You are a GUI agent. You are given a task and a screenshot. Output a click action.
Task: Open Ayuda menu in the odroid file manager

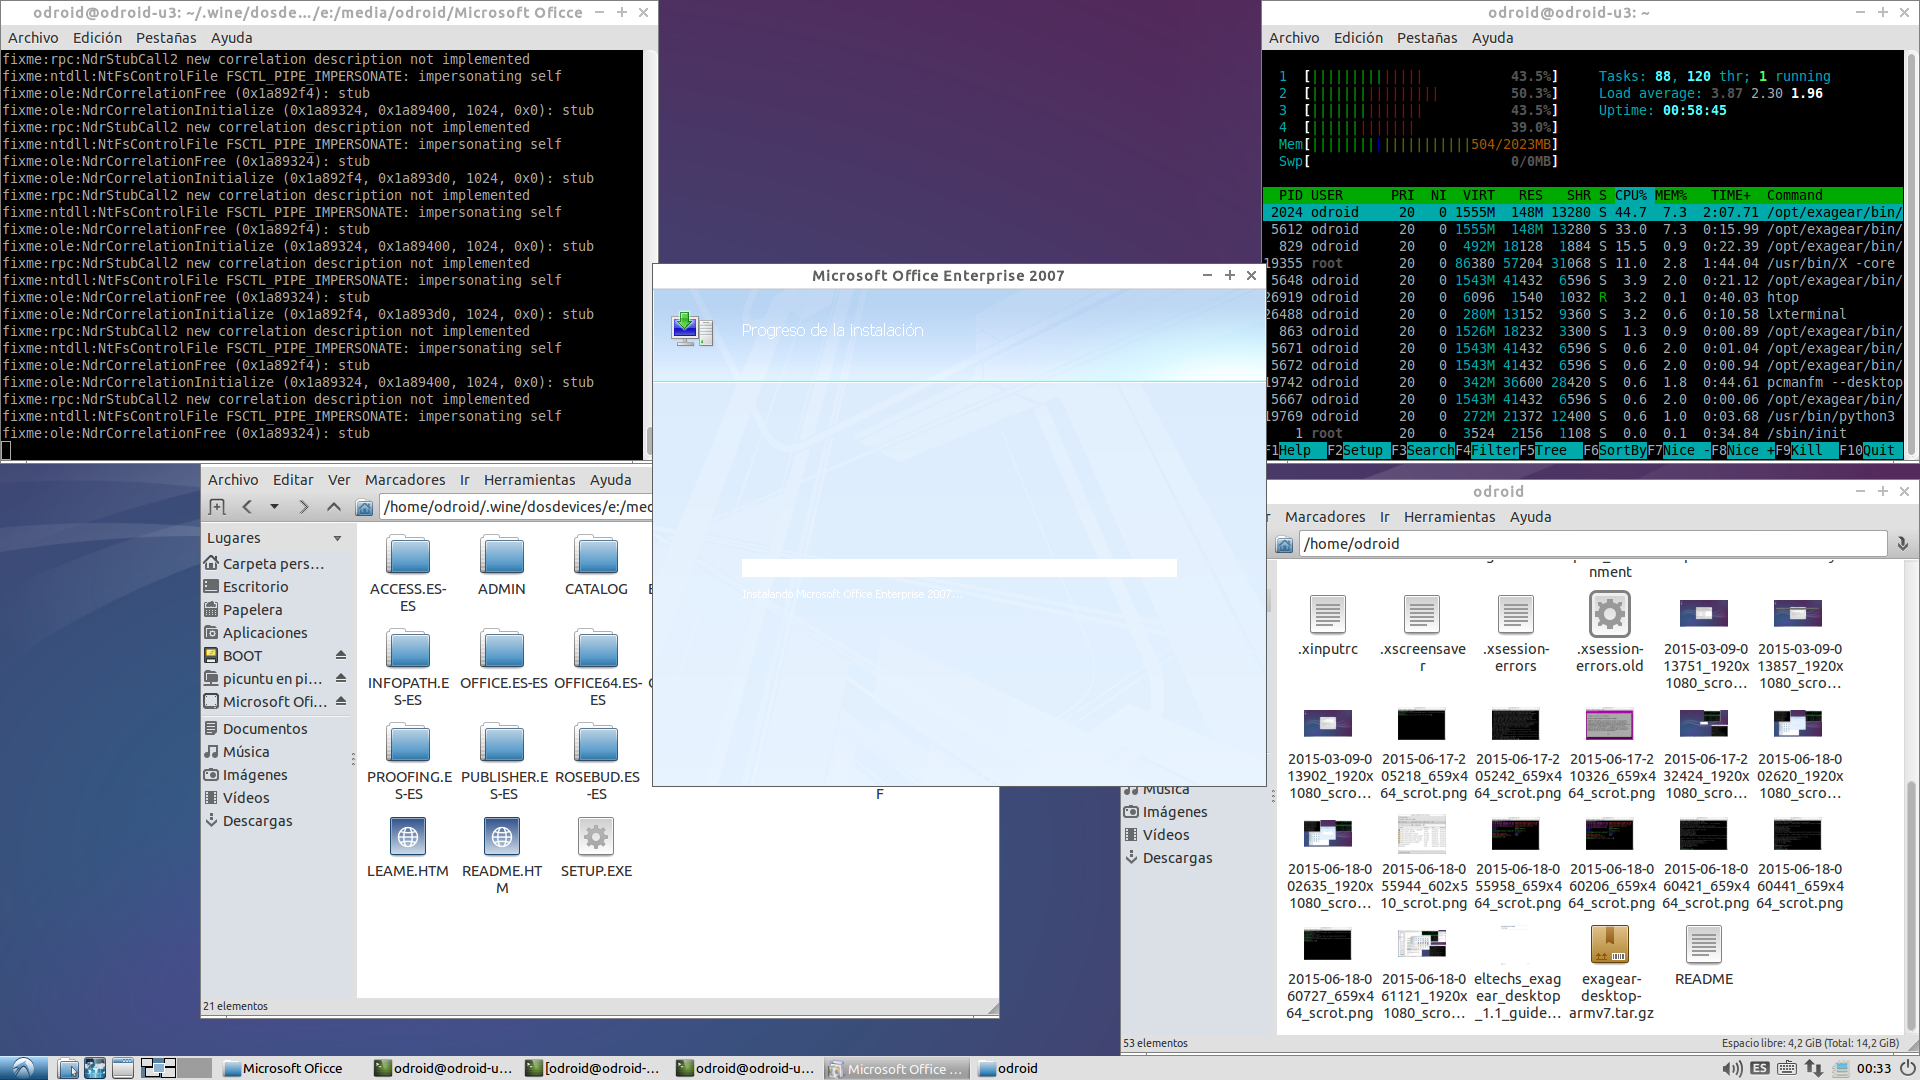[1530, 517]
